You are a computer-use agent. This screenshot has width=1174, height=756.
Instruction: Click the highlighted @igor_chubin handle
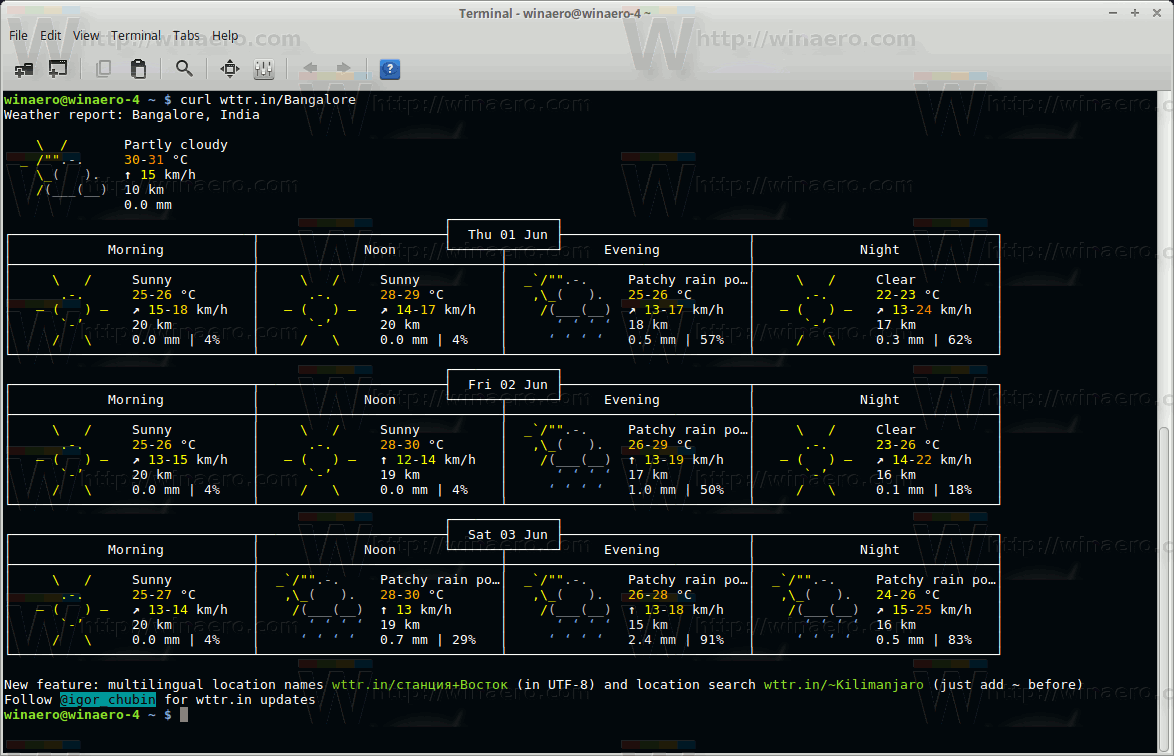point(107,699)
